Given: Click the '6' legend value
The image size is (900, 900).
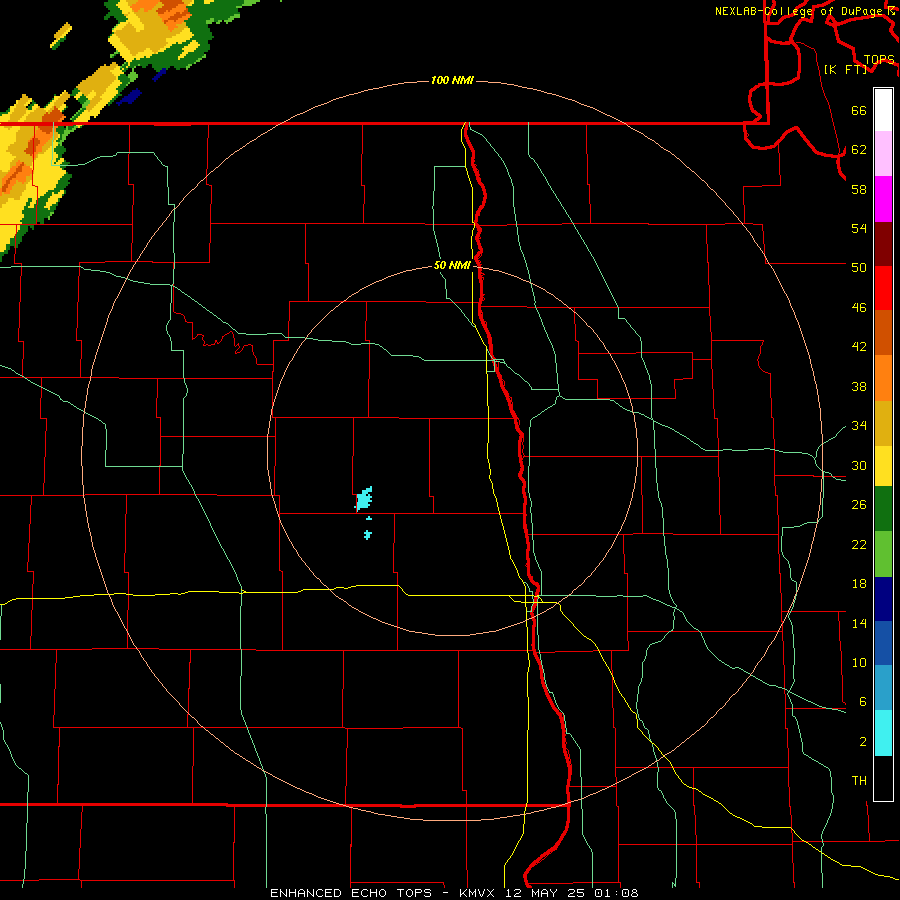Looking at the screenshot, I should click(x=862, y=702).
